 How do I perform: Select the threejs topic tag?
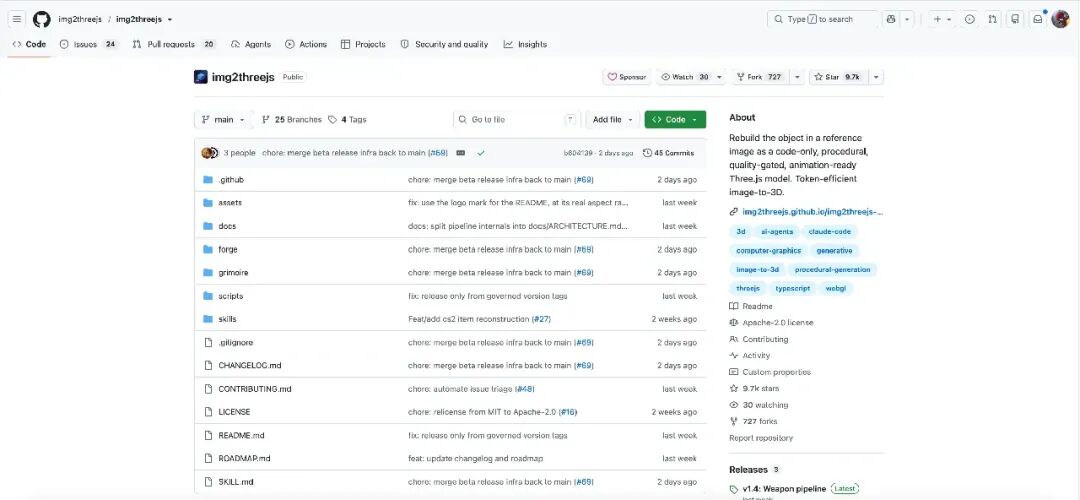point(747,289)
